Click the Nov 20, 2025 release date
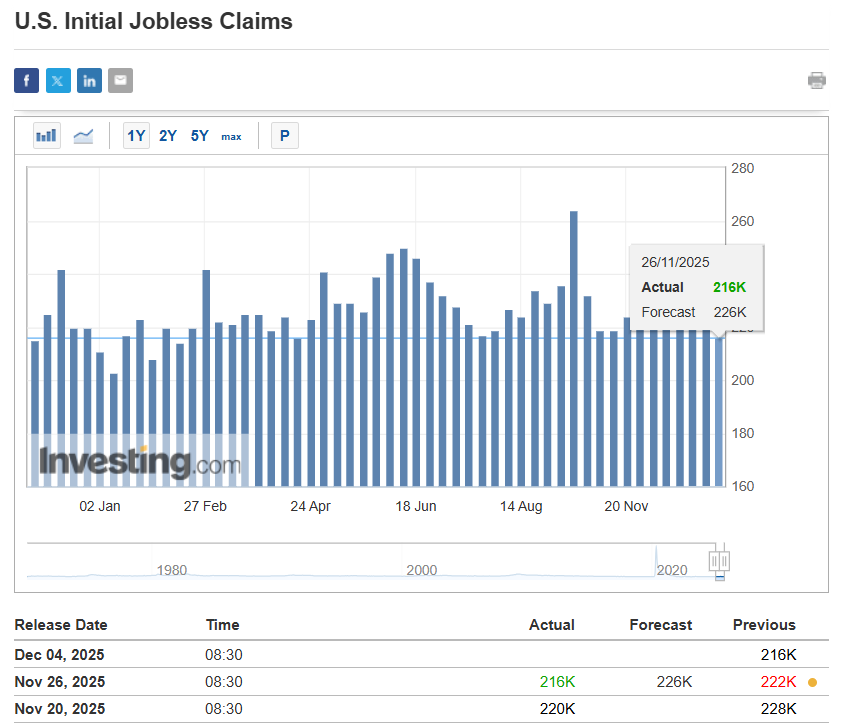 tap(59, 710)
